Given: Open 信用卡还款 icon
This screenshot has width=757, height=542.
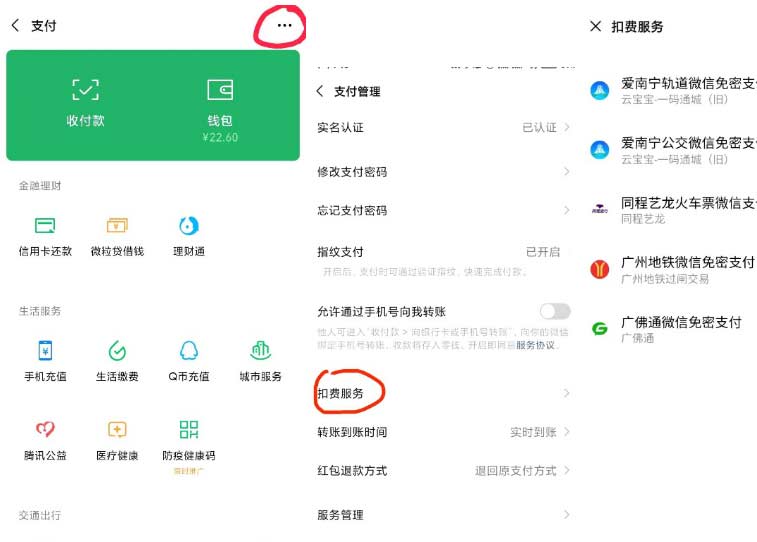Looking at the screenshot, I should (x=45, y=225).
